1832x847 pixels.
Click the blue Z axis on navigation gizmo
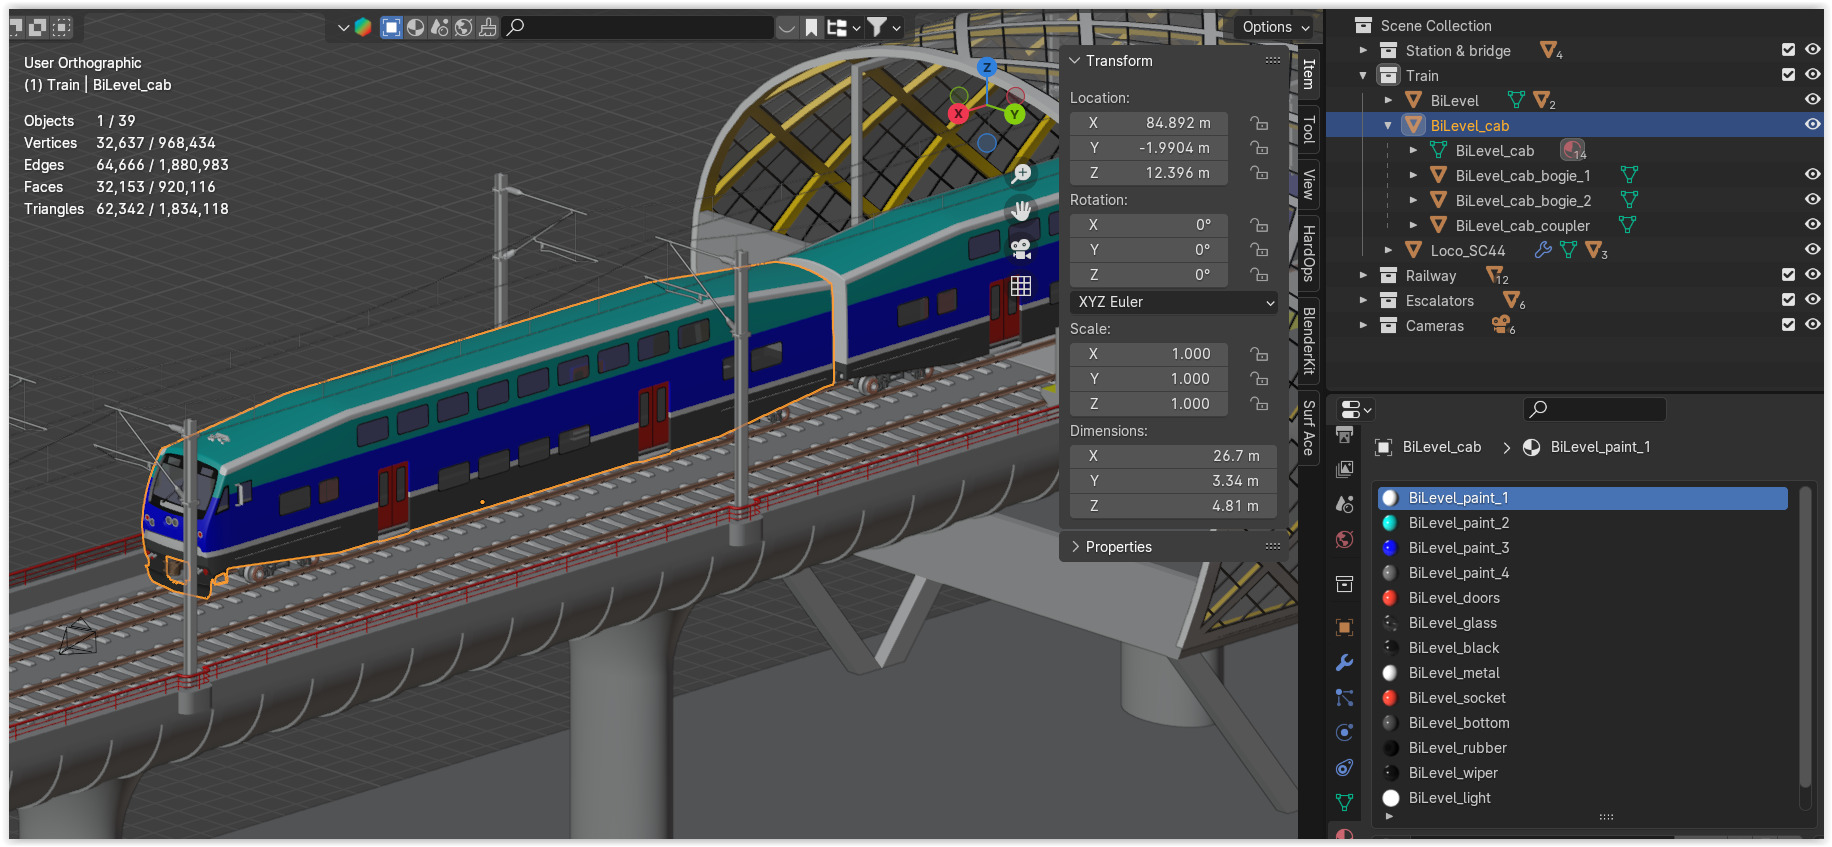[987, 68]
